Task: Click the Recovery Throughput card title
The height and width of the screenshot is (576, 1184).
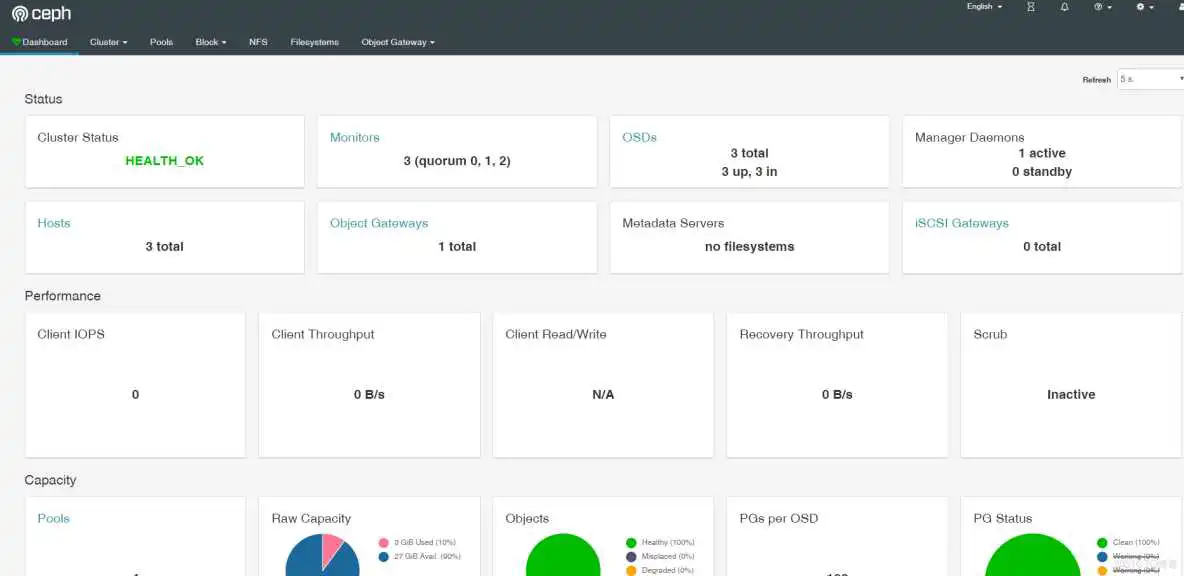Action: pos(801,334)
